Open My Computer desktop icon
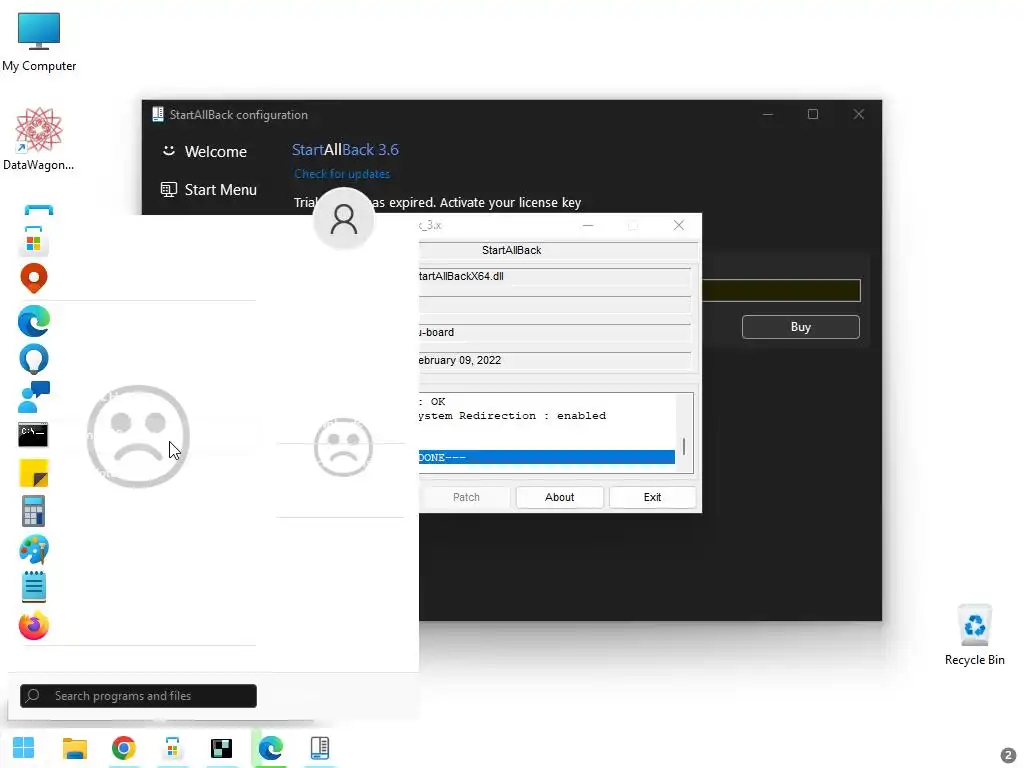 pyautogui.click(x=39, y=42)
